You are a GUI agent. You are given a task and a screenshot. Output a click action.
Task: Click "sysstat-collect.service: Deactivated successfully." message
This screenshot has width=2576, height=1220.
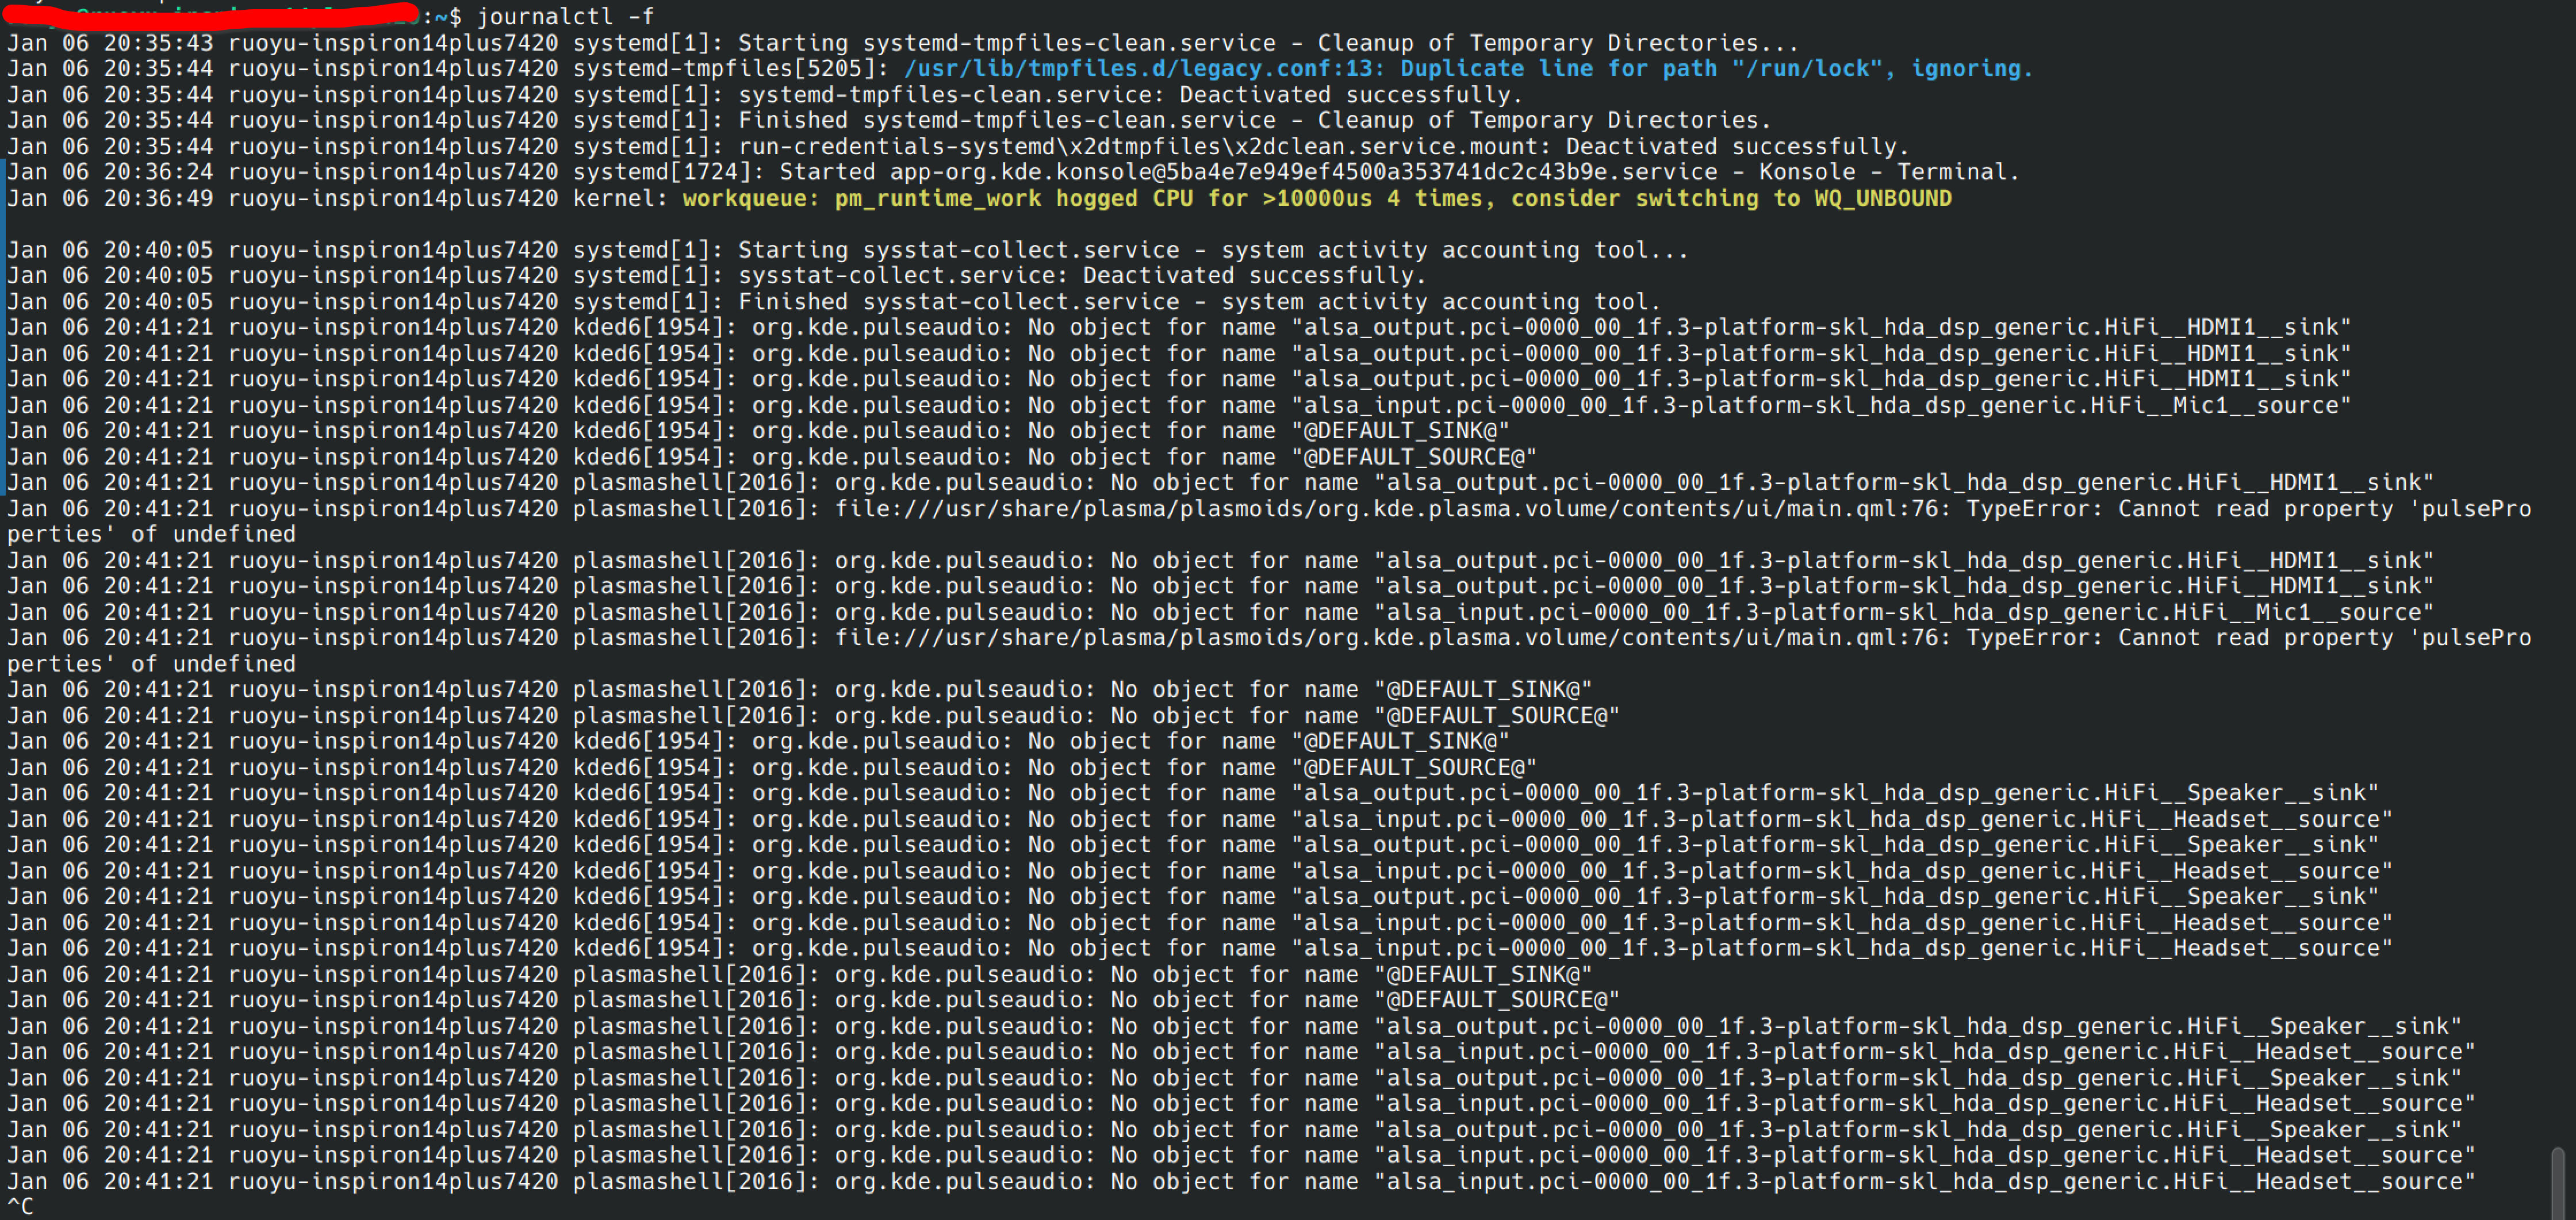click(1082, 275)
